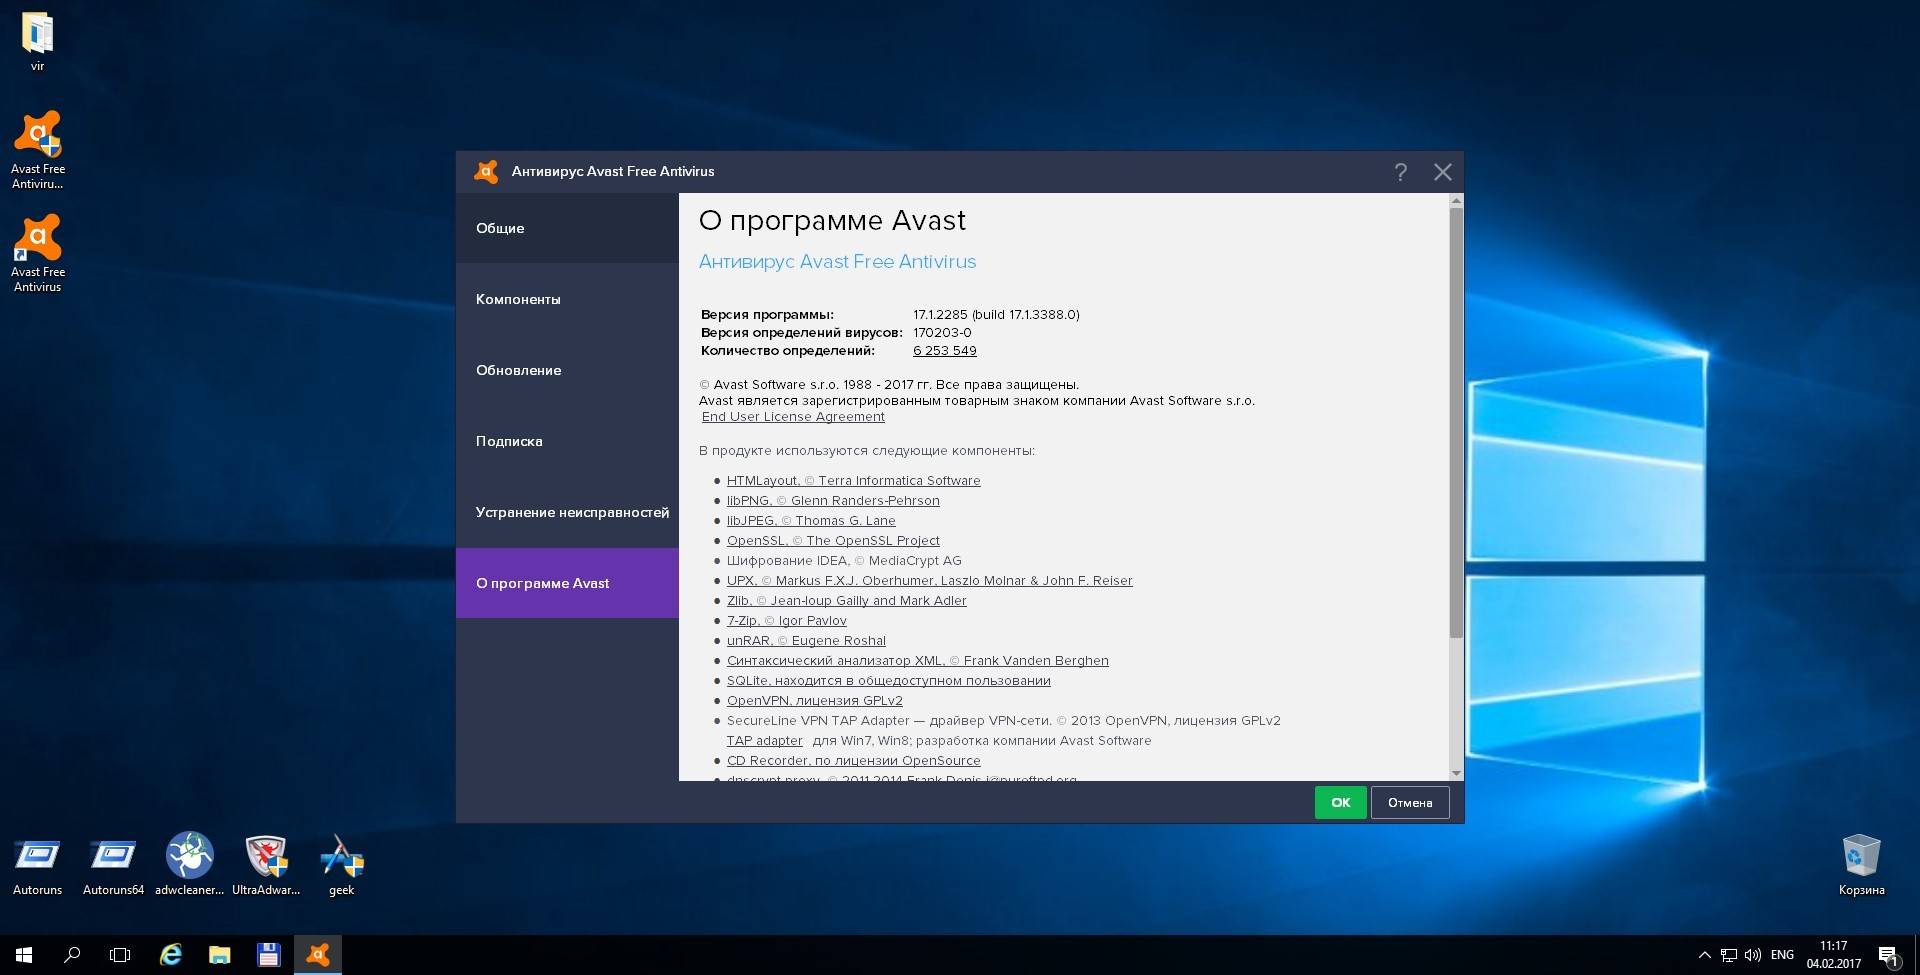
Task: Open the vir folder on desktop
Action: pos(37,42)
